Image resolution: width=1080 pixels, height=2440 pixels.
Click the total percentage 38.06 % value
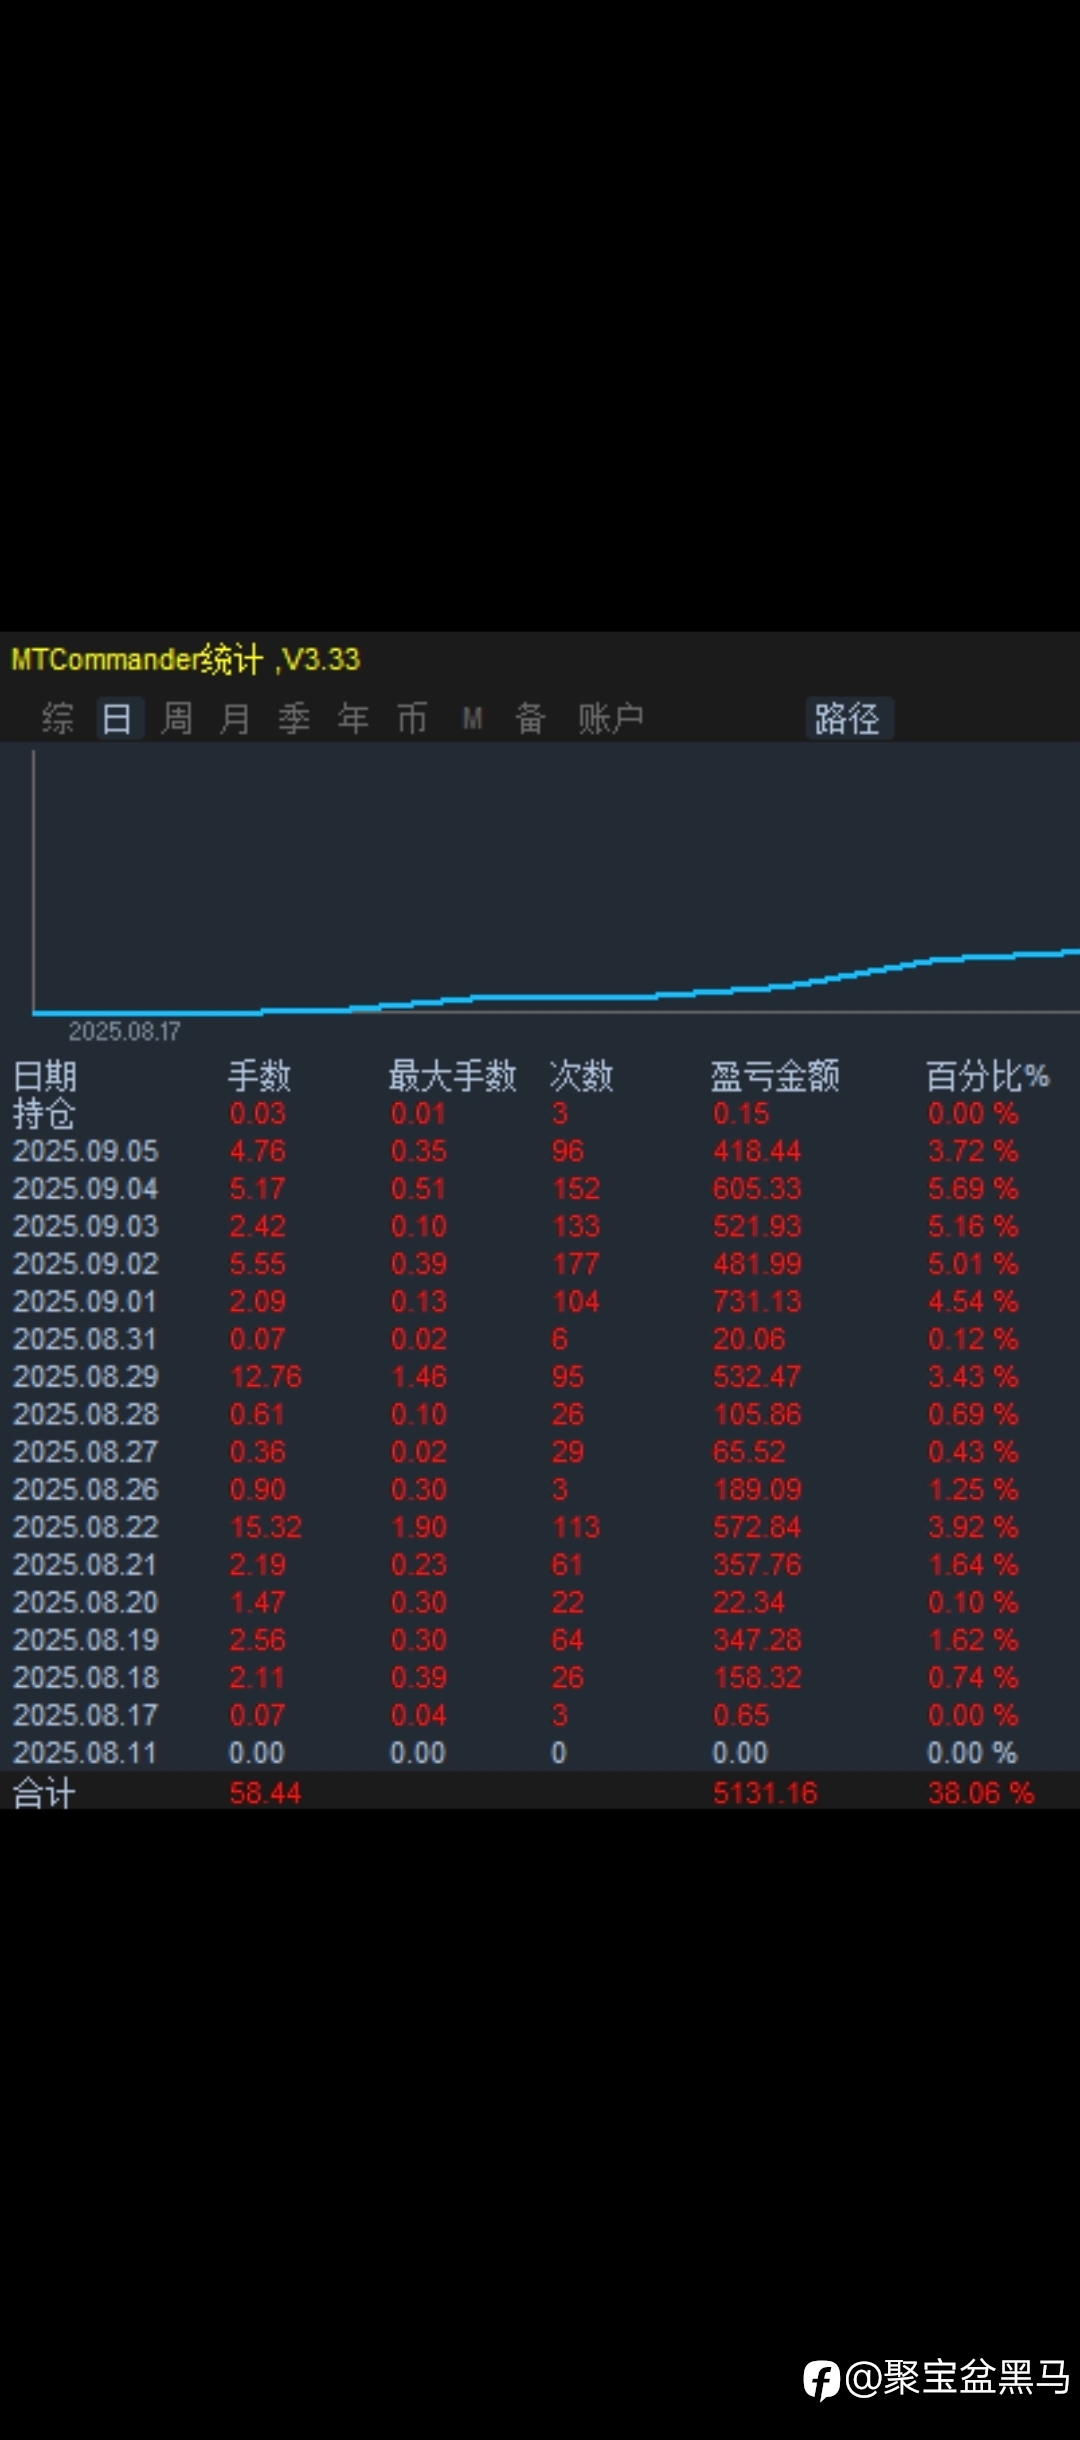[x=981, y=1793]
